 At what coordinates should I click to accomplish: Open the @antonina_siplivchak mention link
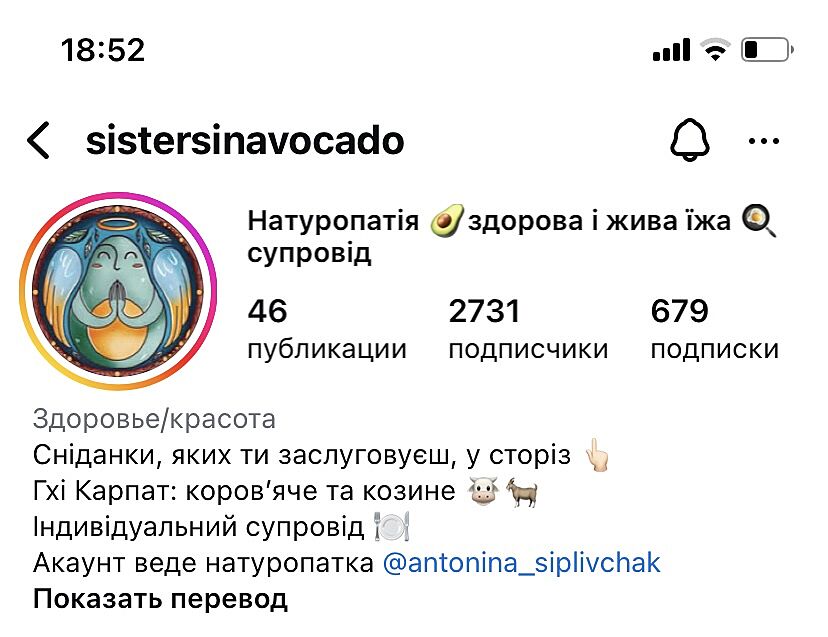(x=521, y=563)
